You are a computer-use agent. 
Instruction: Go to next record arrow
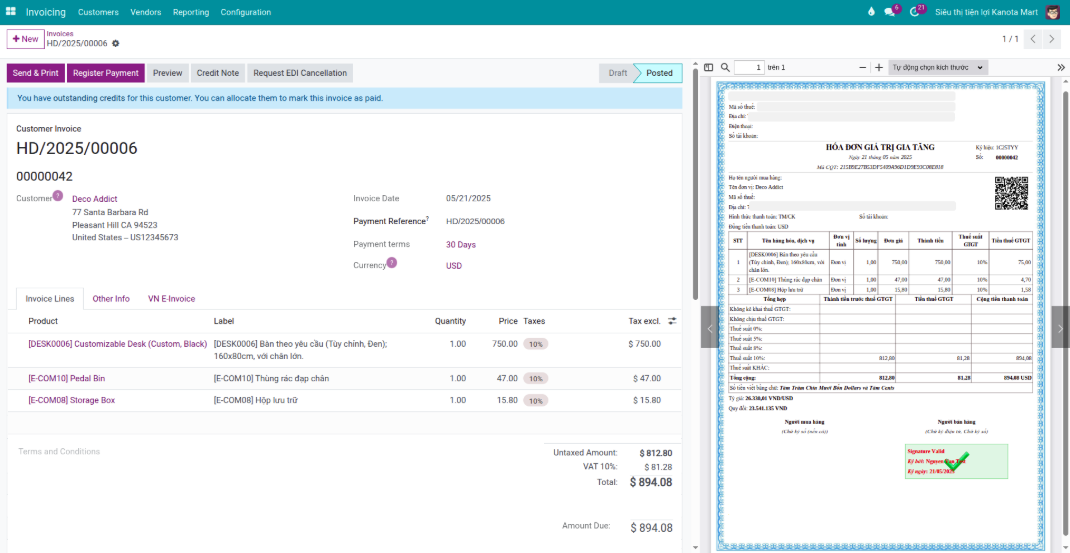(1052, 39)
